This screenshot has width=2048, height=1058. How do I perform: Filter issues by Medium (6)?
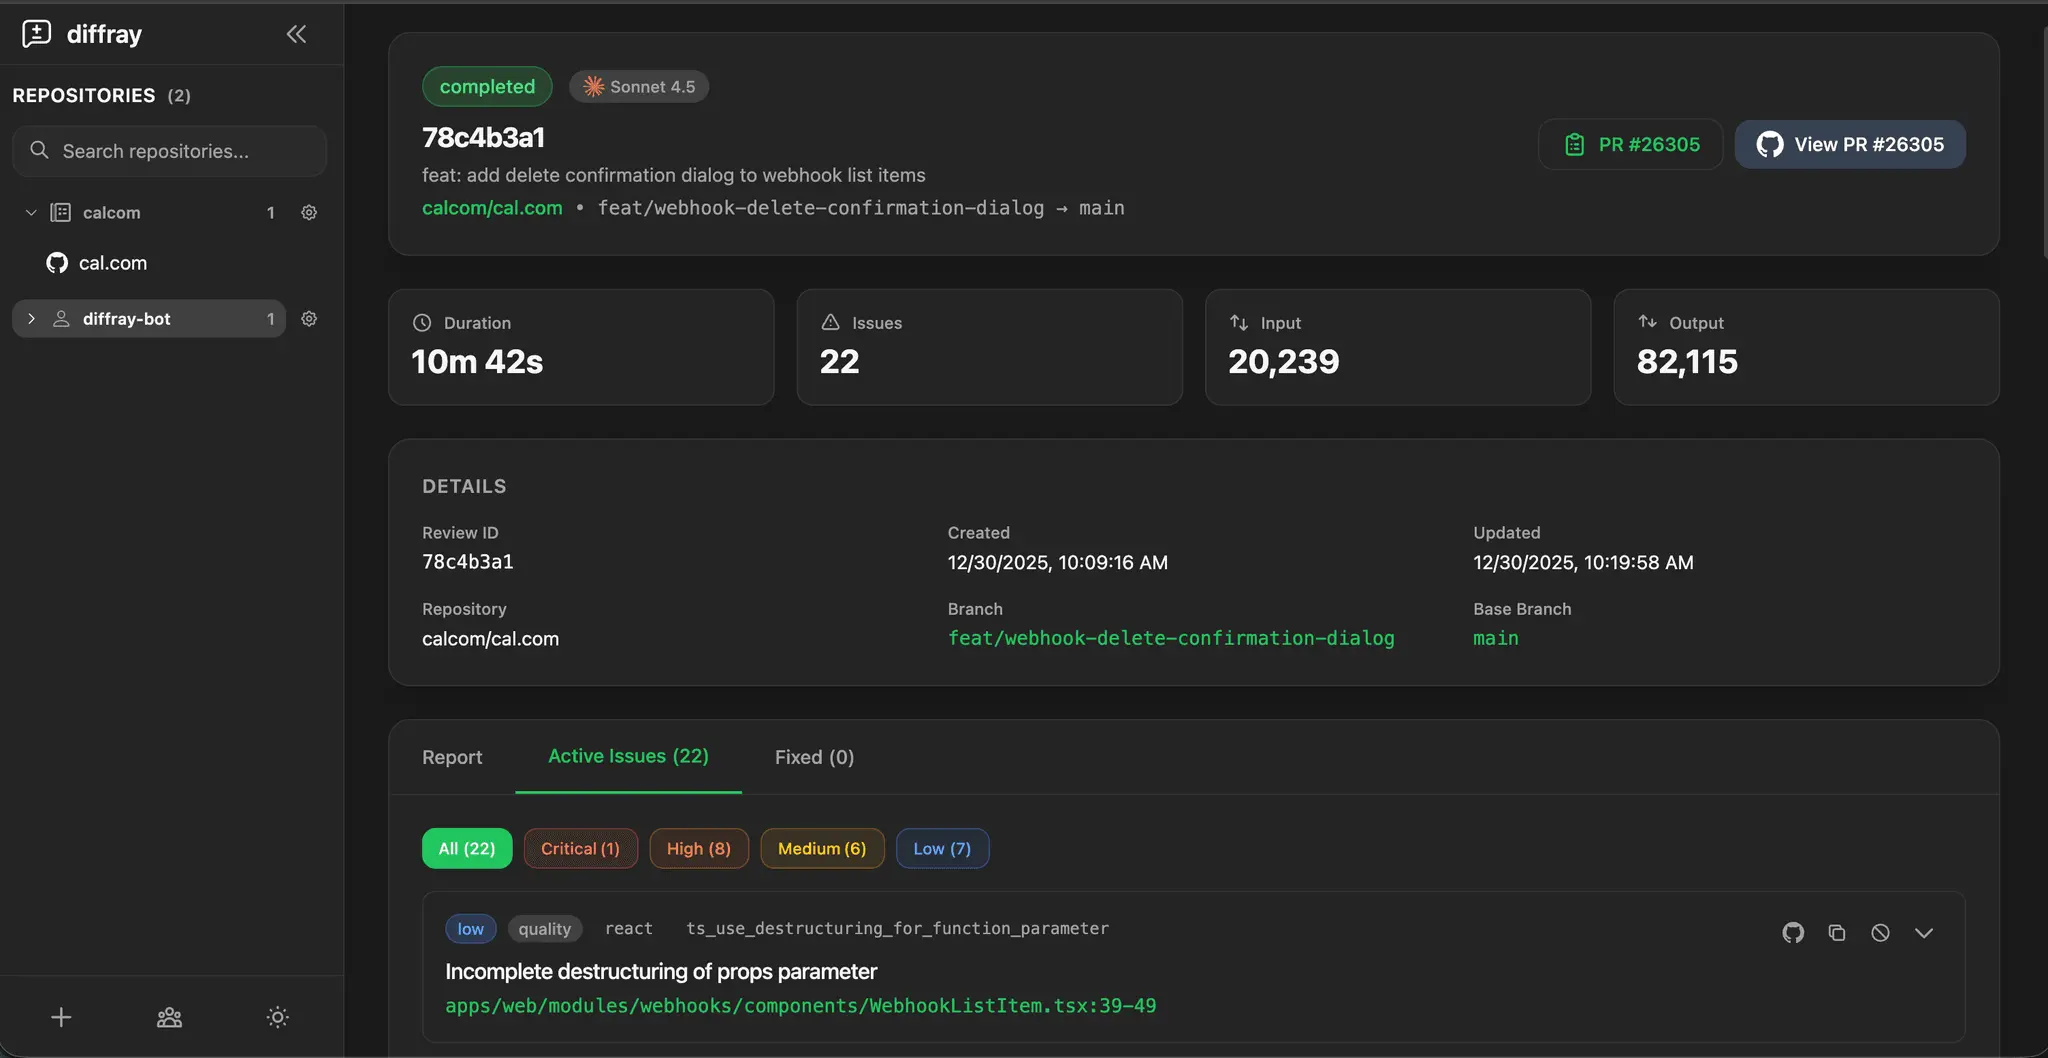coord(822,848)
